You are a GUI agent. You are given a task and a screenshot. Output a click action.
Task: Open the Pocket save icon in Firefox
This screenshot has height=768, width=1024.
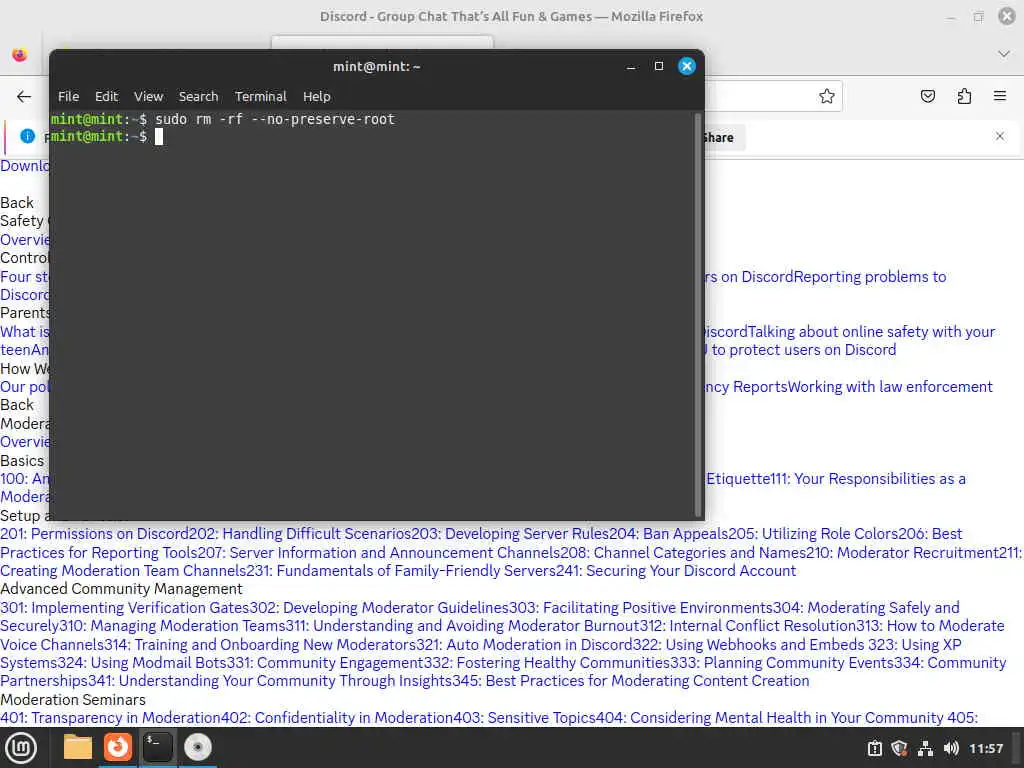927,96
